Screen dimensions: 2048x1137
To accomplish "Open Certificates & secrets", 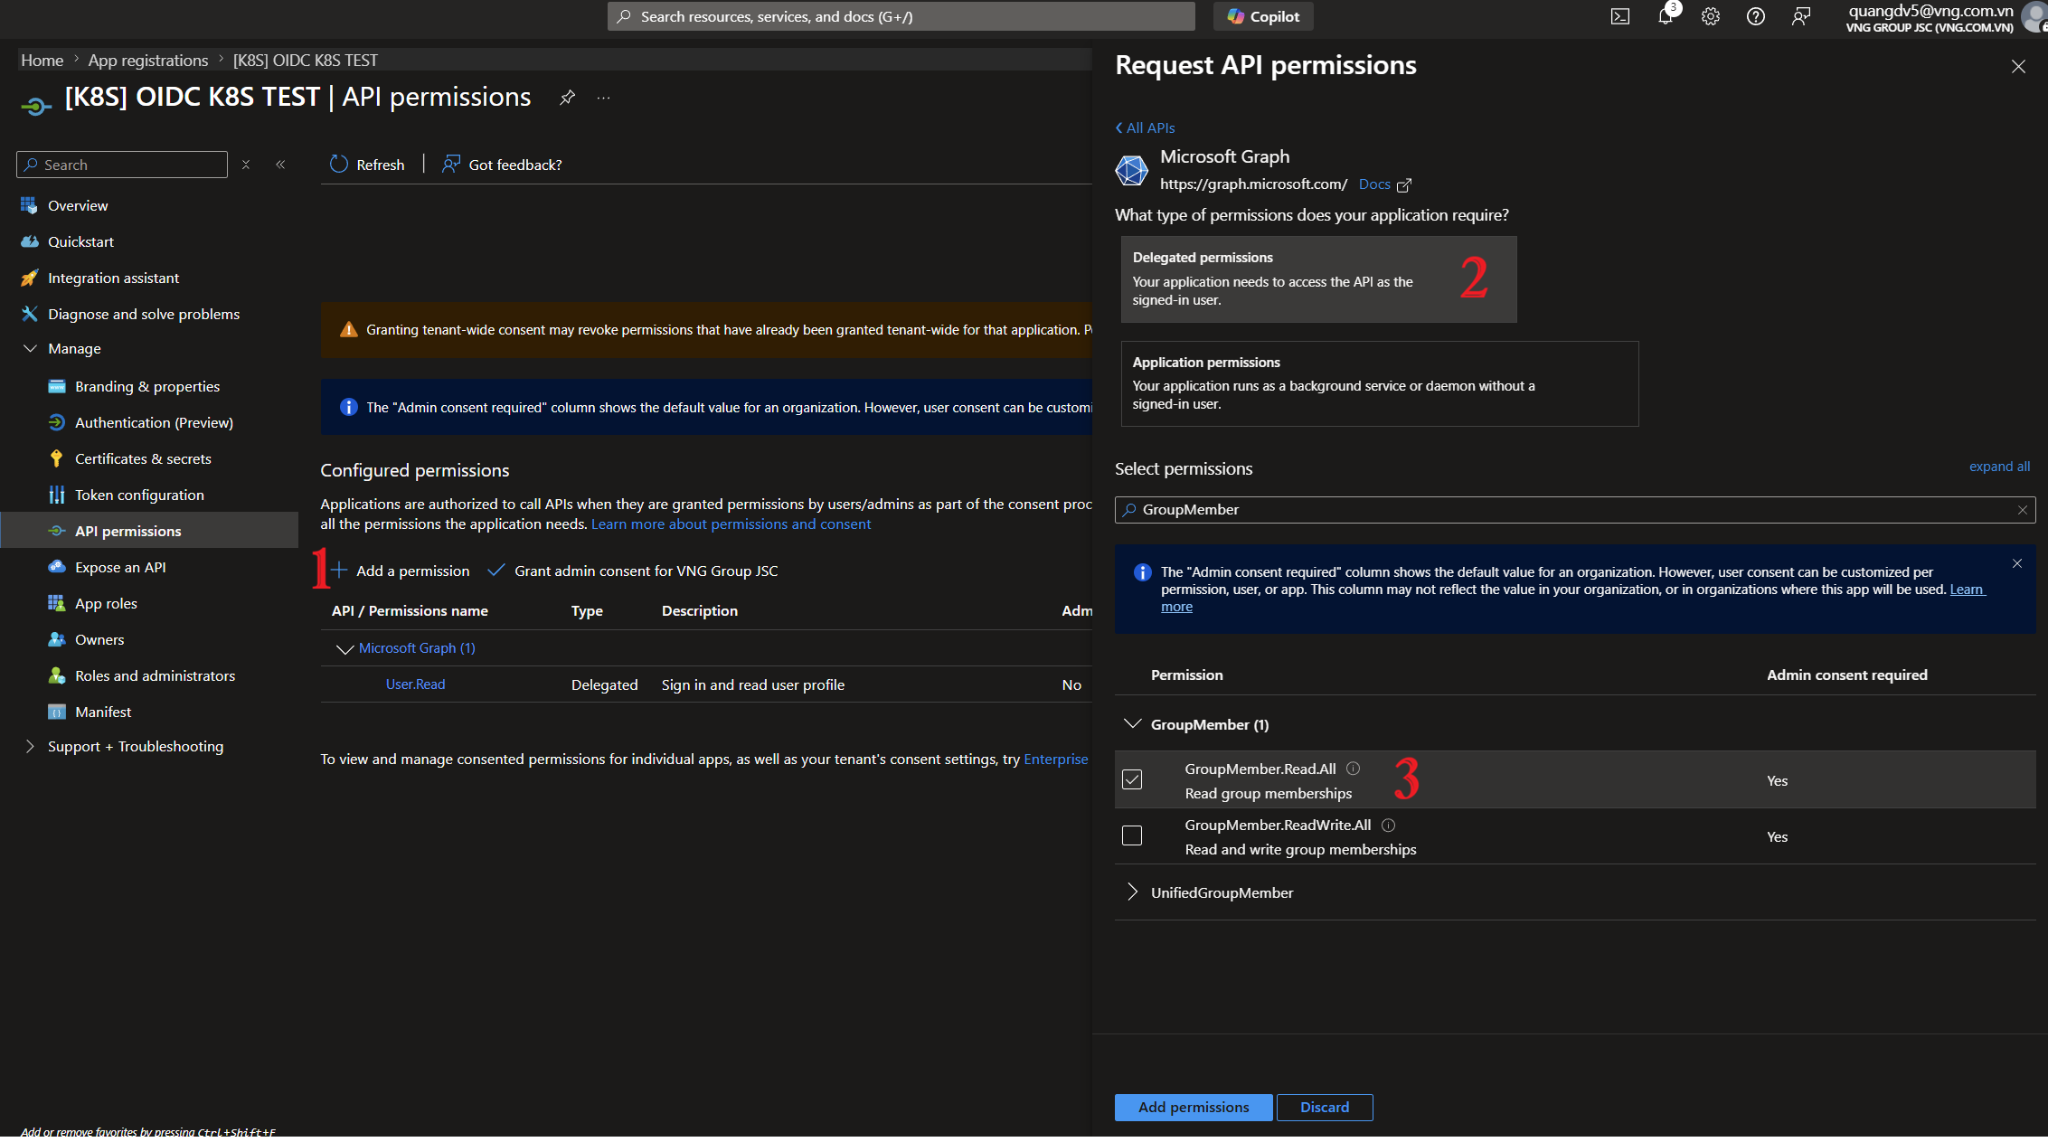I will point(143,458).
